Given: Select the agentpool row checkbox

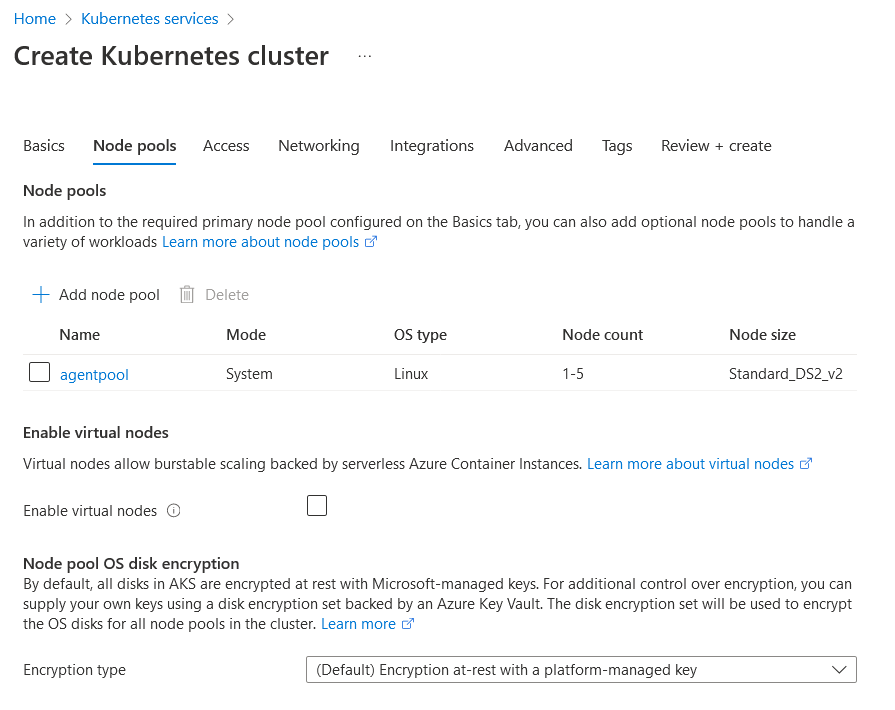Looking at the screenshot, I should click(x=39, y=373).
